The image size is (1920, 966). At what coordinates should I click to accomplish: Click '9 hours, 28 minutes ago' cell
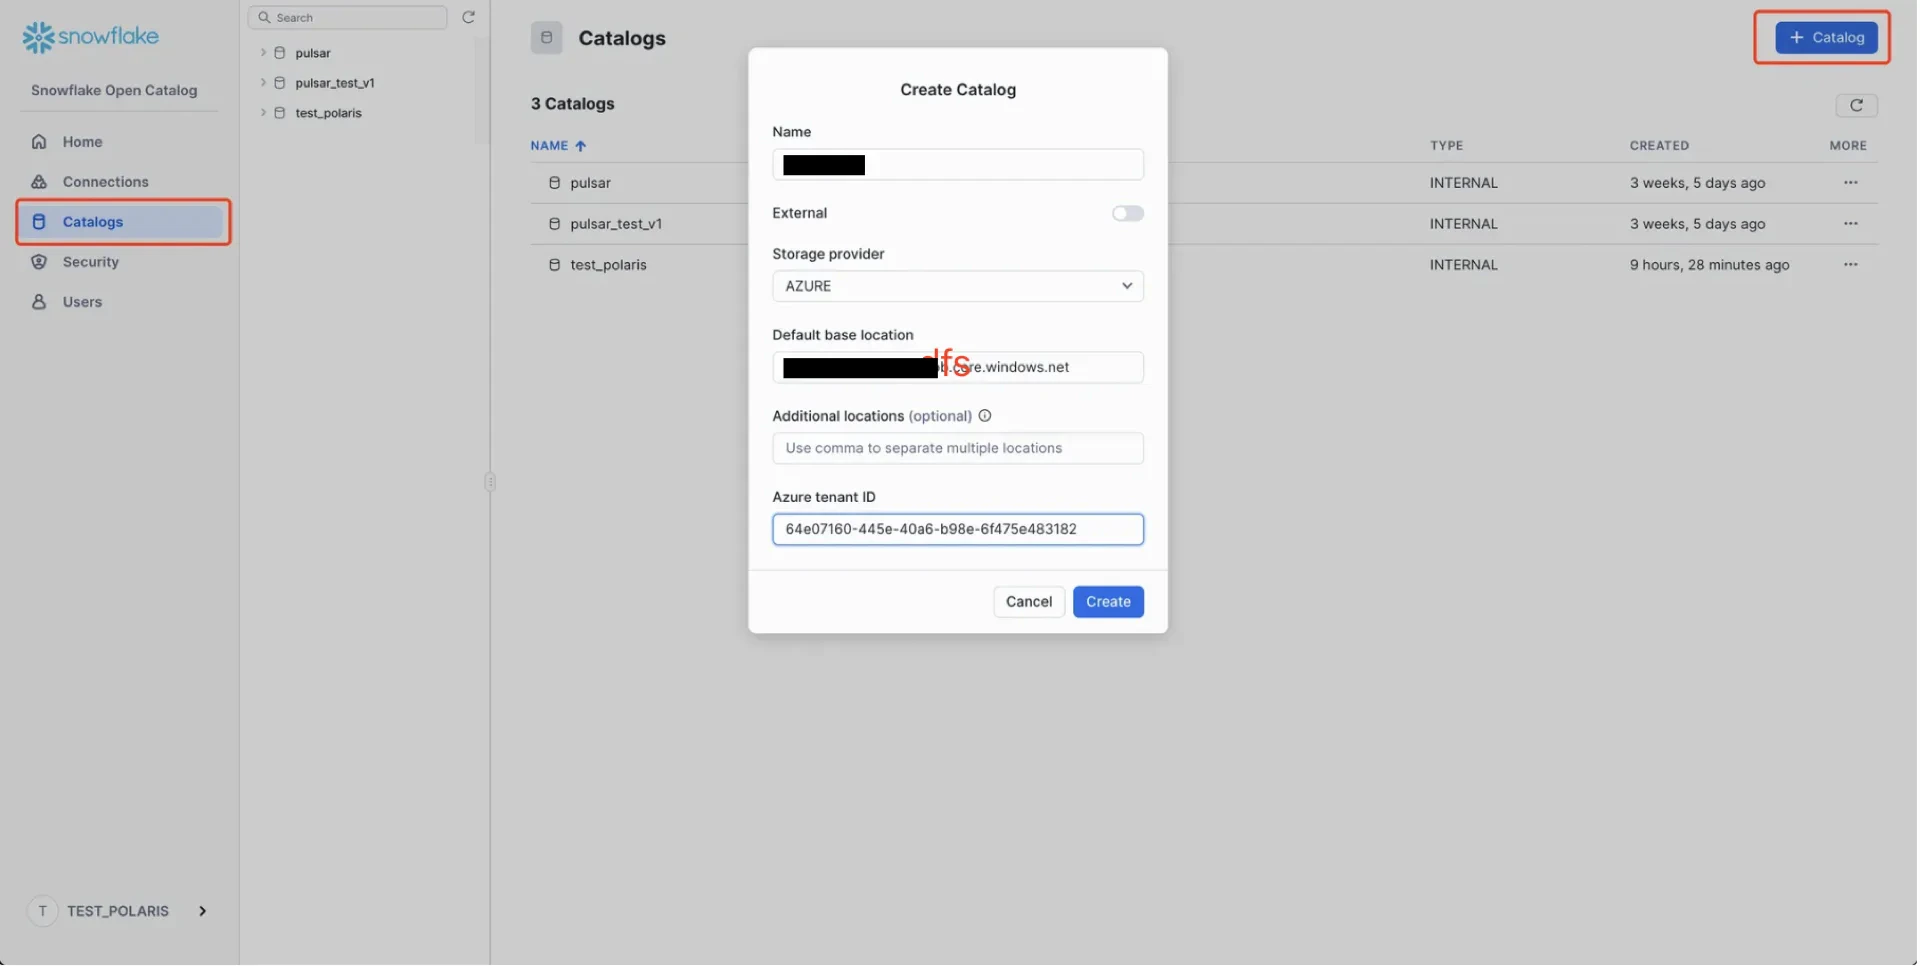(x=1709, y=265)
